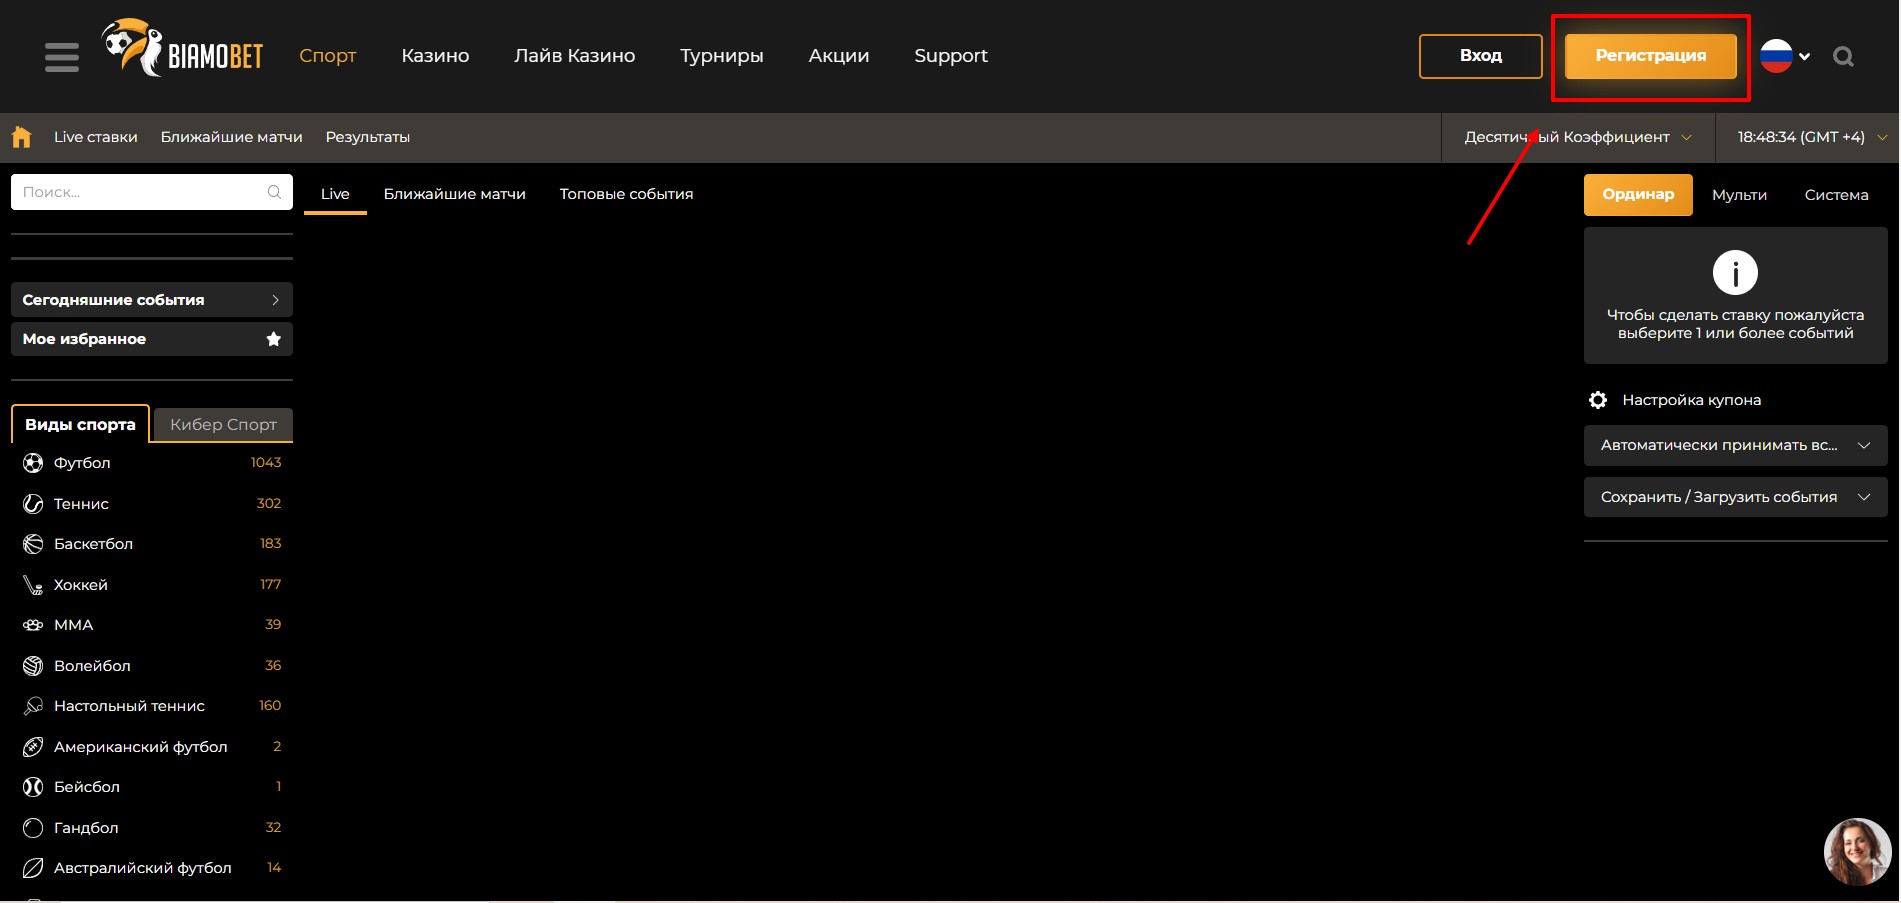Select the Мульти bet type tab

(x=1739, y=195)
